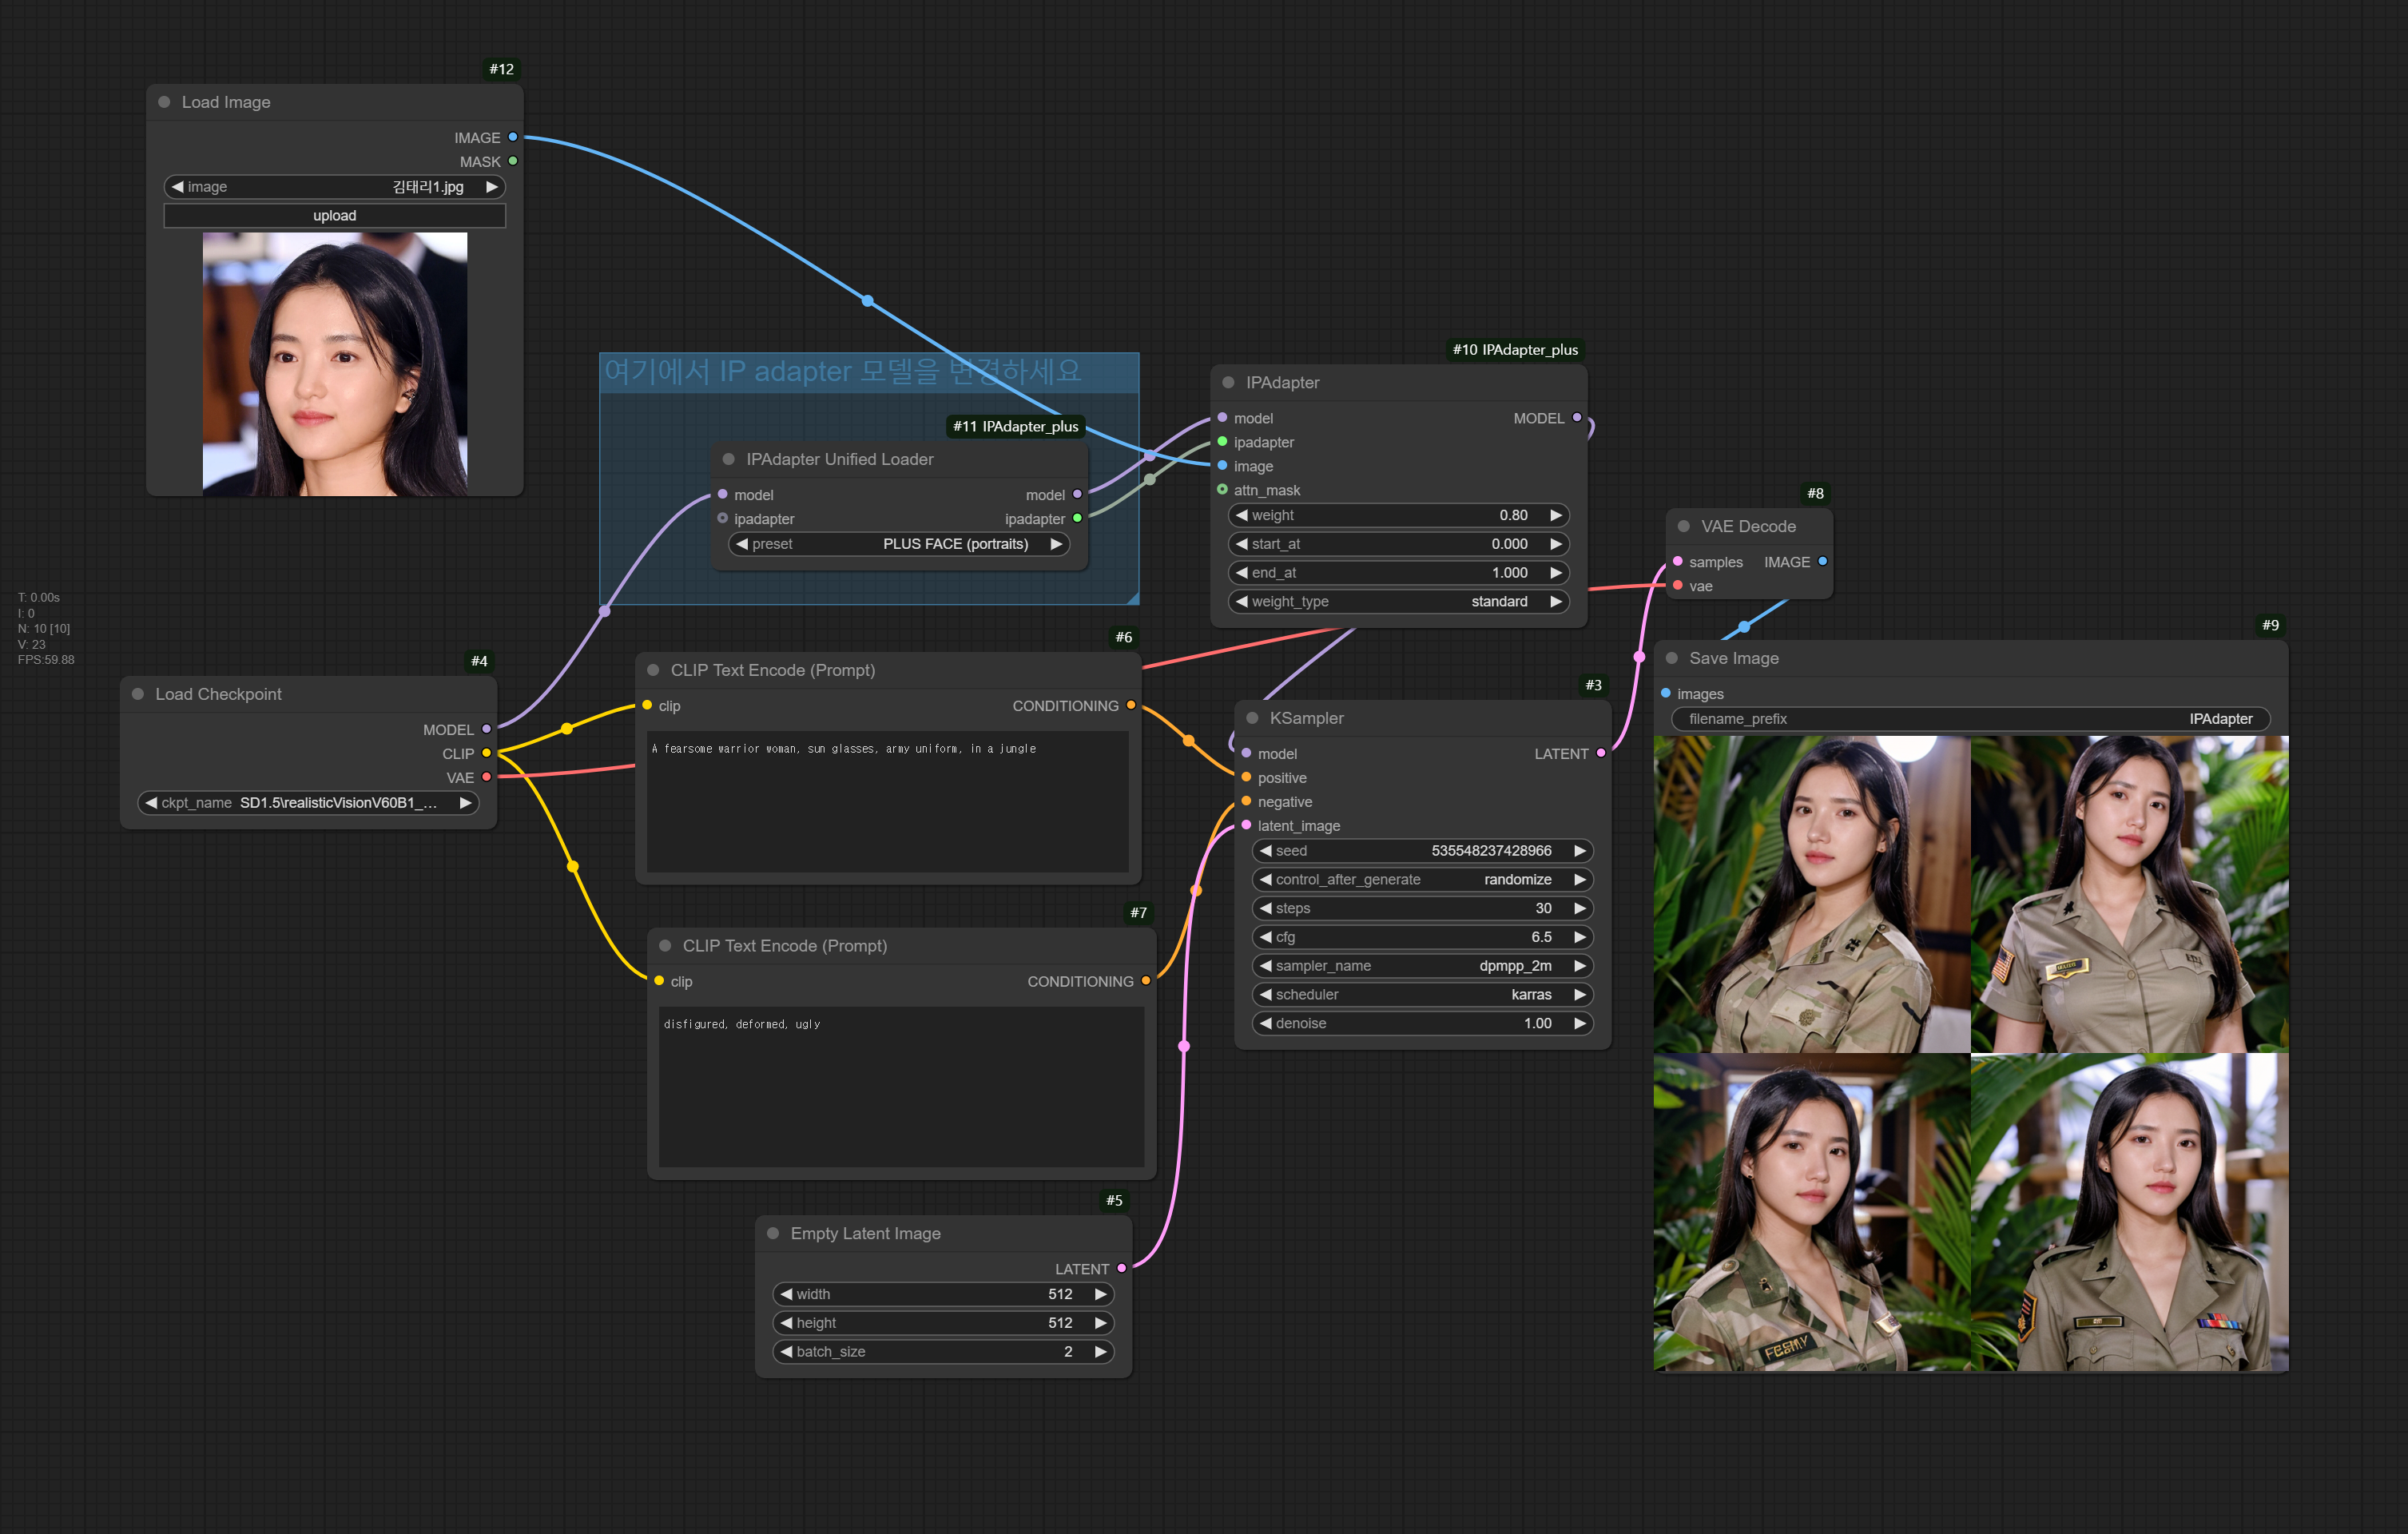Click the CLIP output port on Load Checkpoint
This screenshot has height=1534, width=2408.
point(487,753)
